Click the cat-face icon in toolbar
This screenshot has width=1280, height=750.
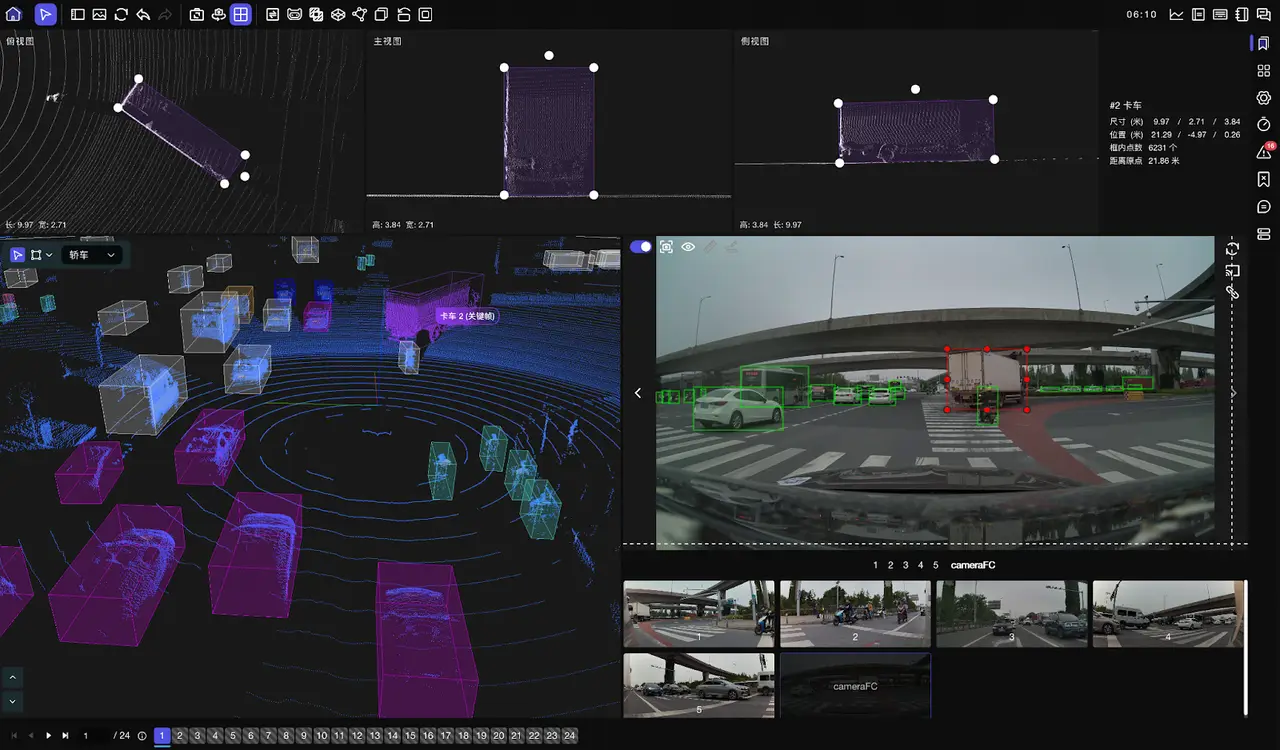click(294, 15)
